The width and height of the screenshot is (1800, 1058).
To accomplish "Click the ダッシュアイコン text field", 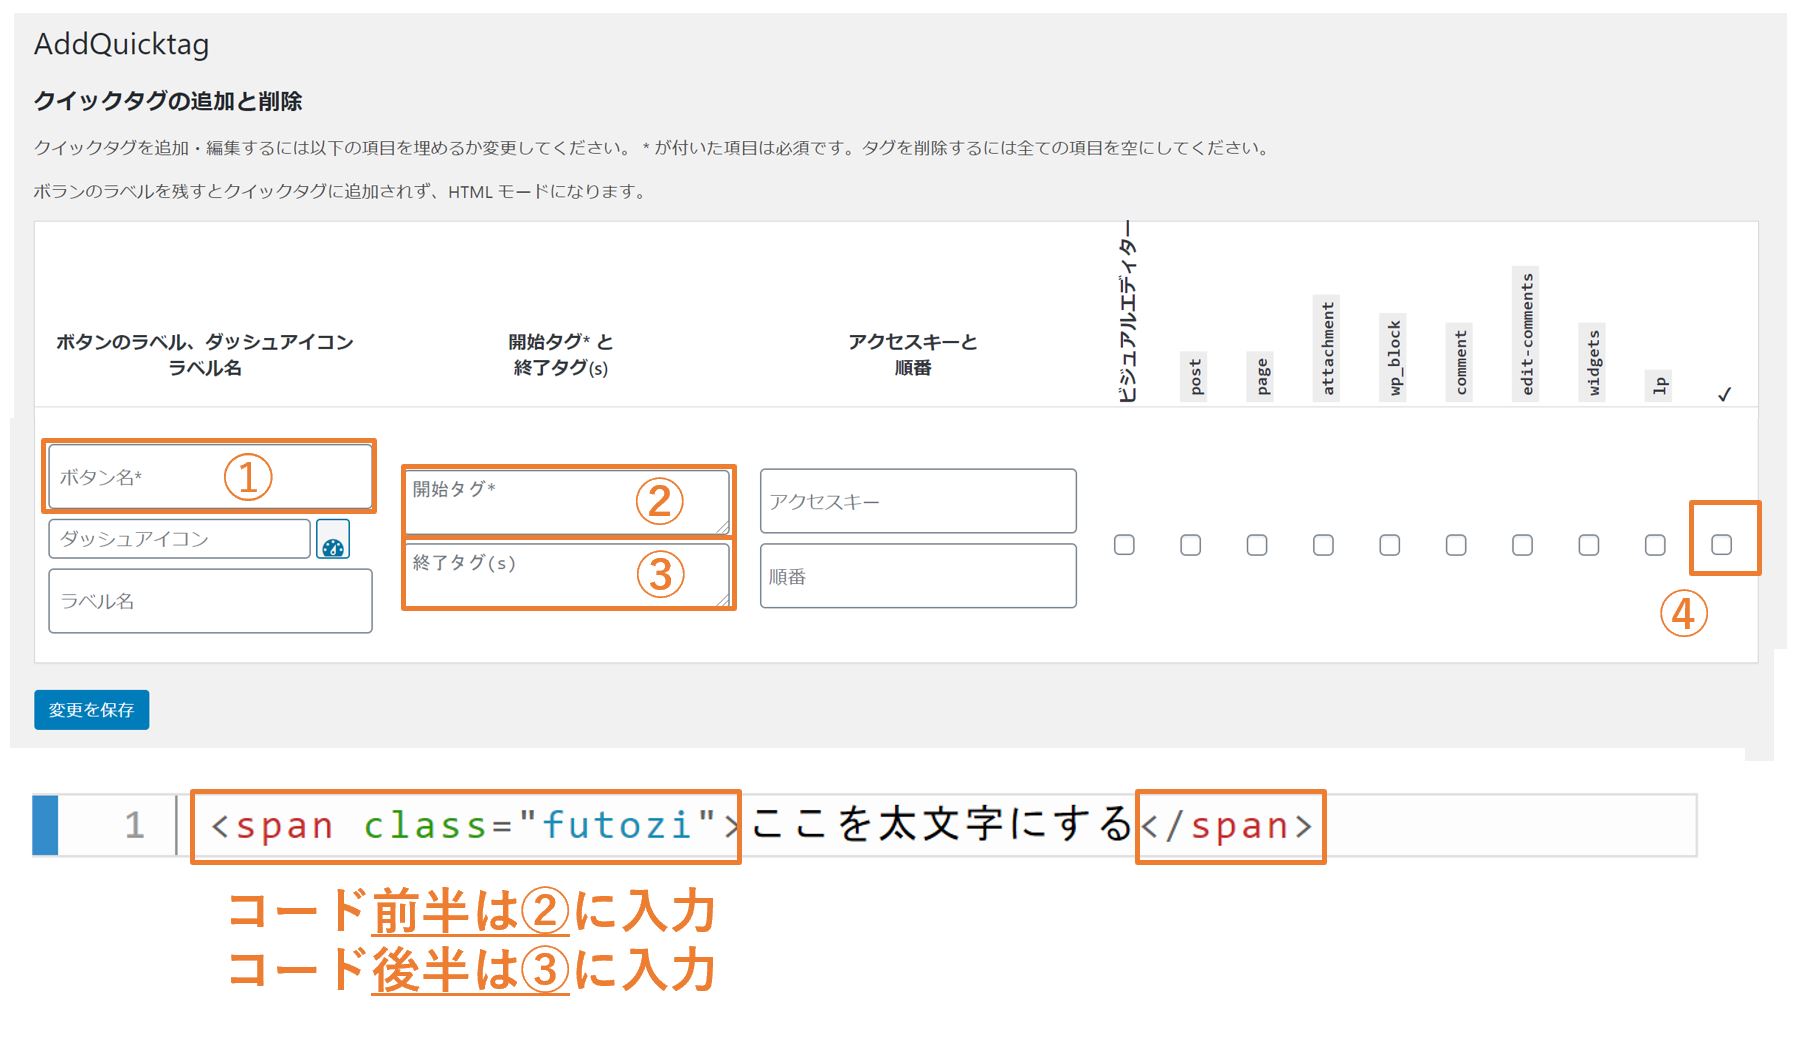I will click(179, 539).
